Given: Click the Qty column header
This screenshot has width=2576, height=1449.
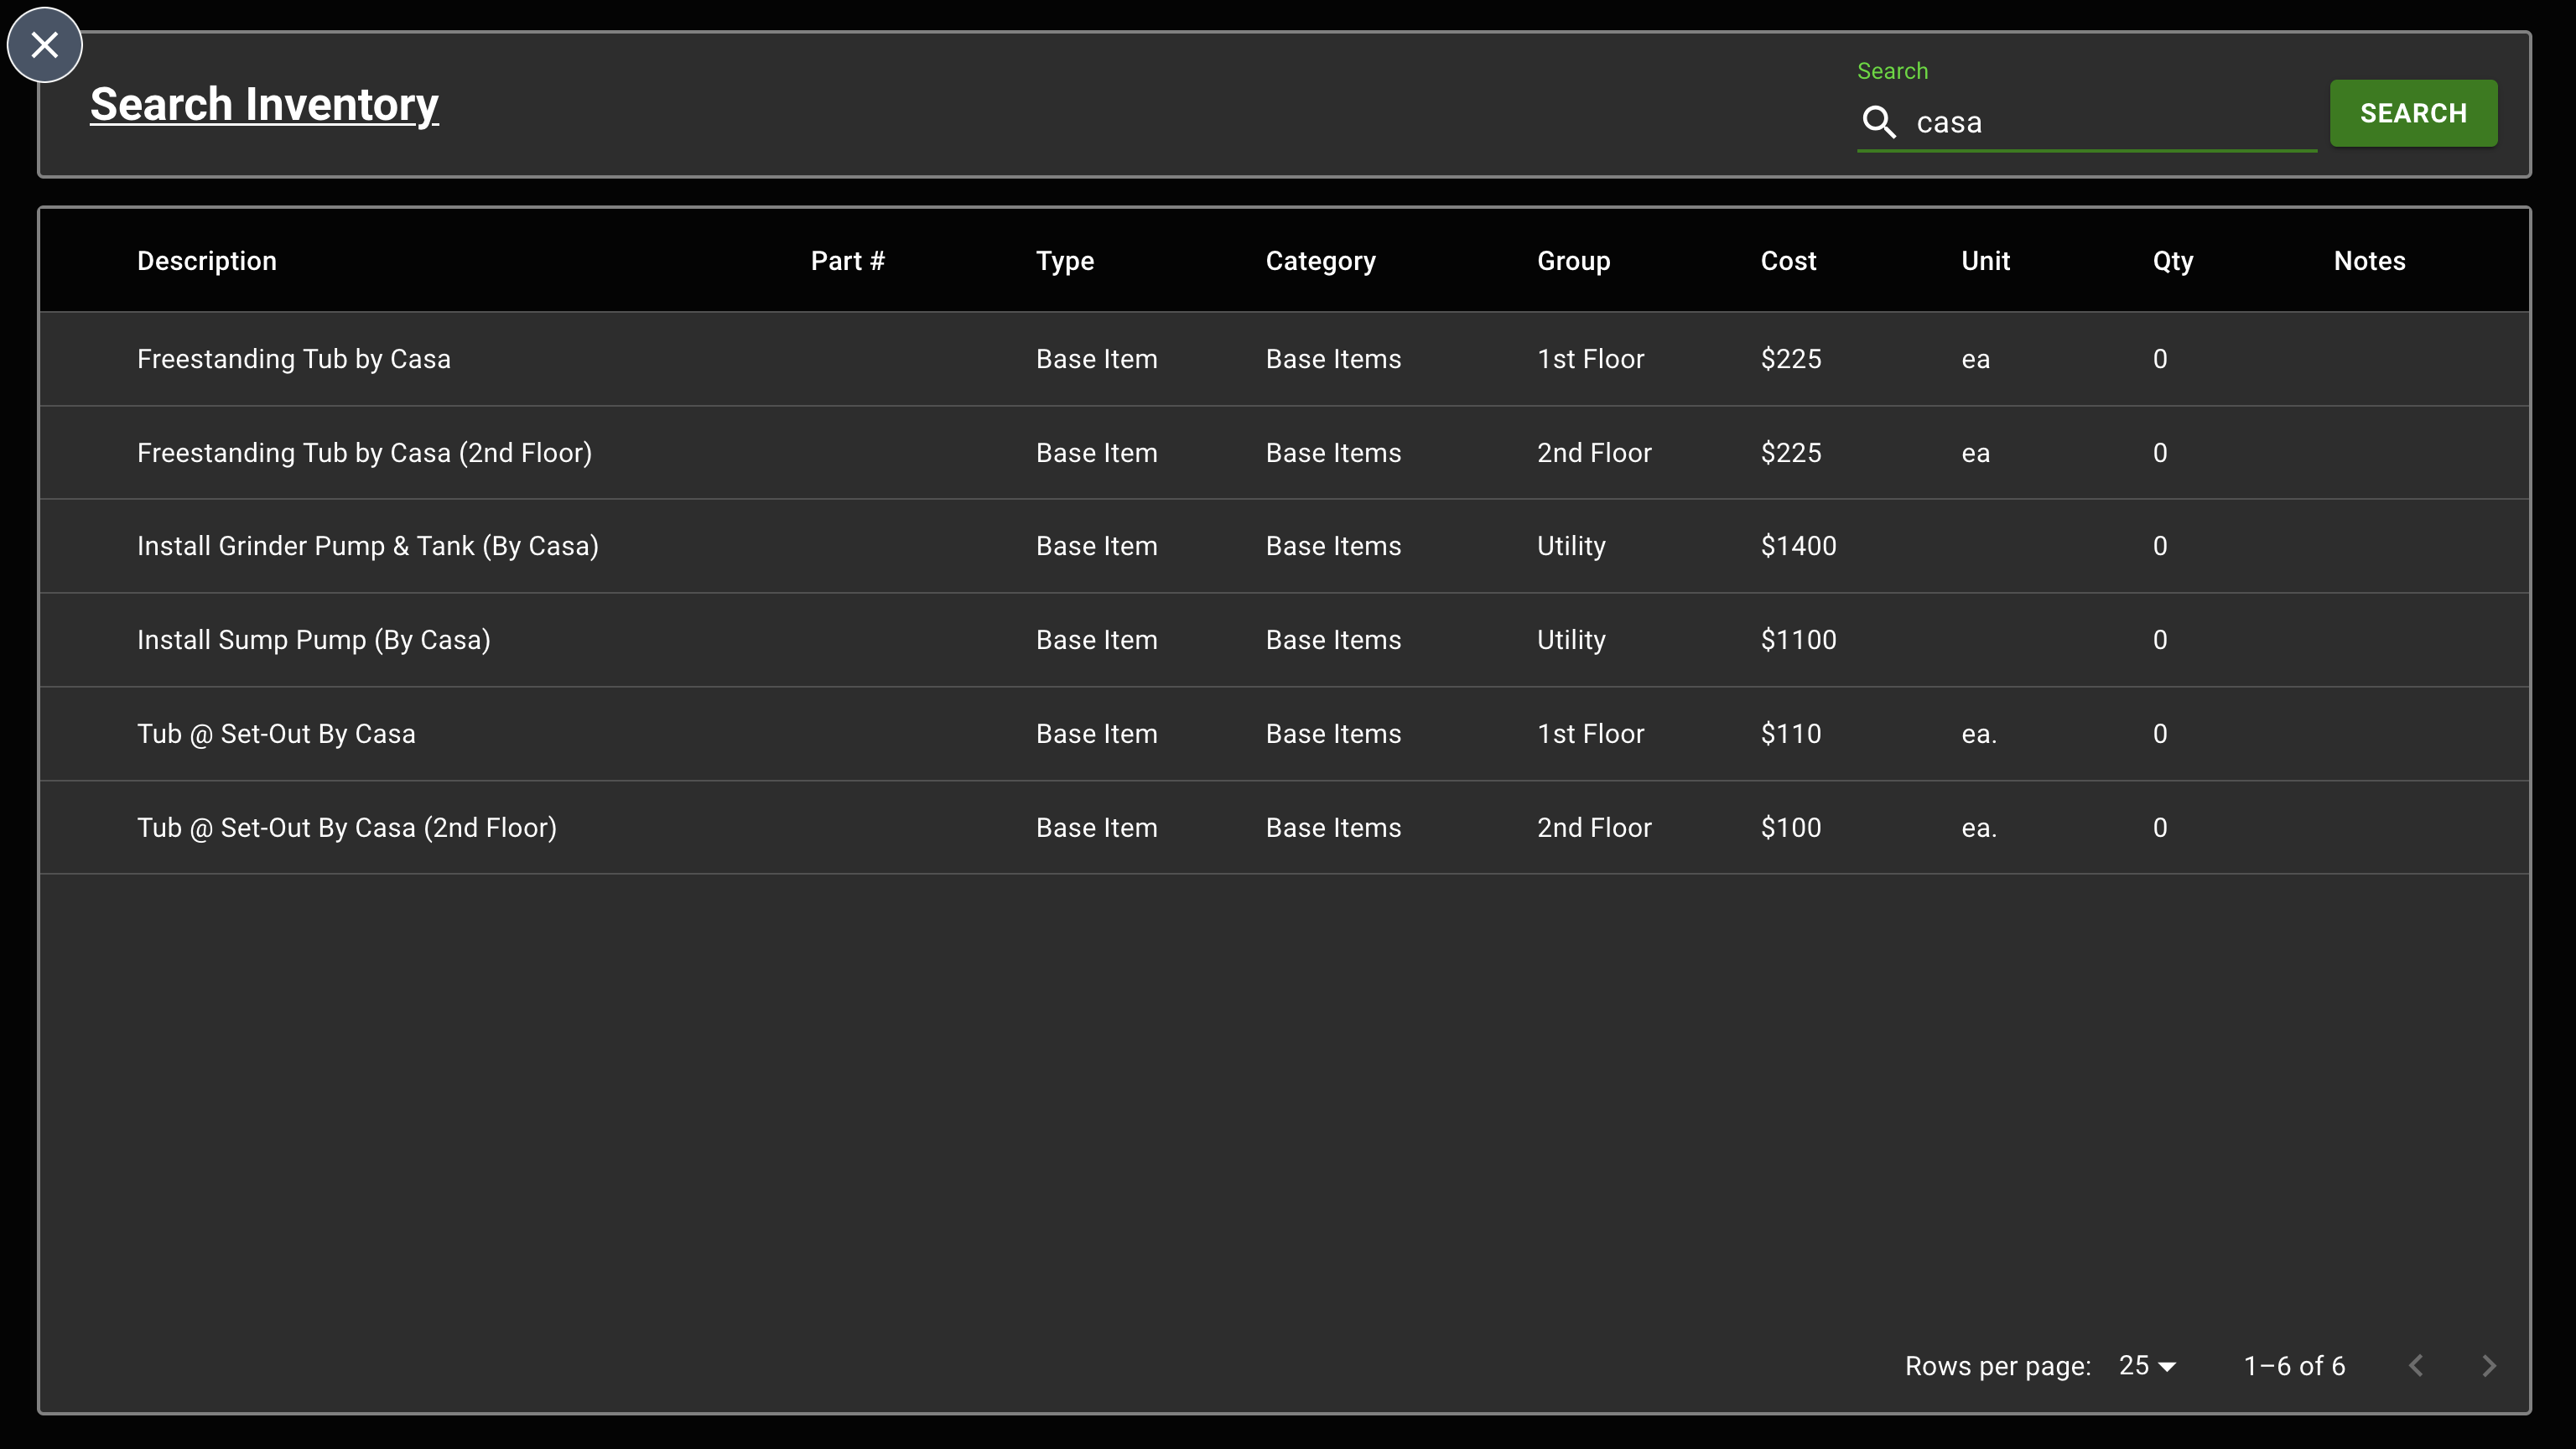Looking at the screenshot, I should (x=2172, y=260).
